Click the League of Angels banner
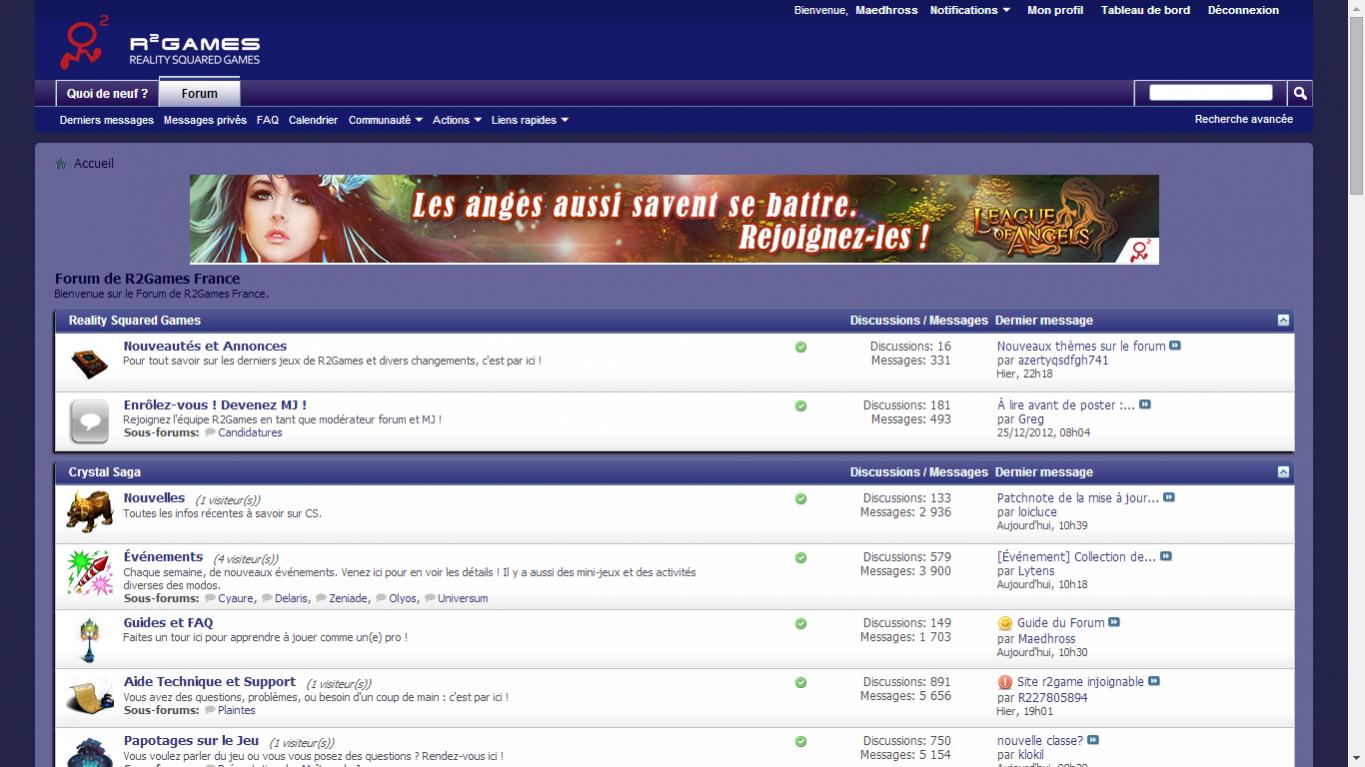 [674, 219]
